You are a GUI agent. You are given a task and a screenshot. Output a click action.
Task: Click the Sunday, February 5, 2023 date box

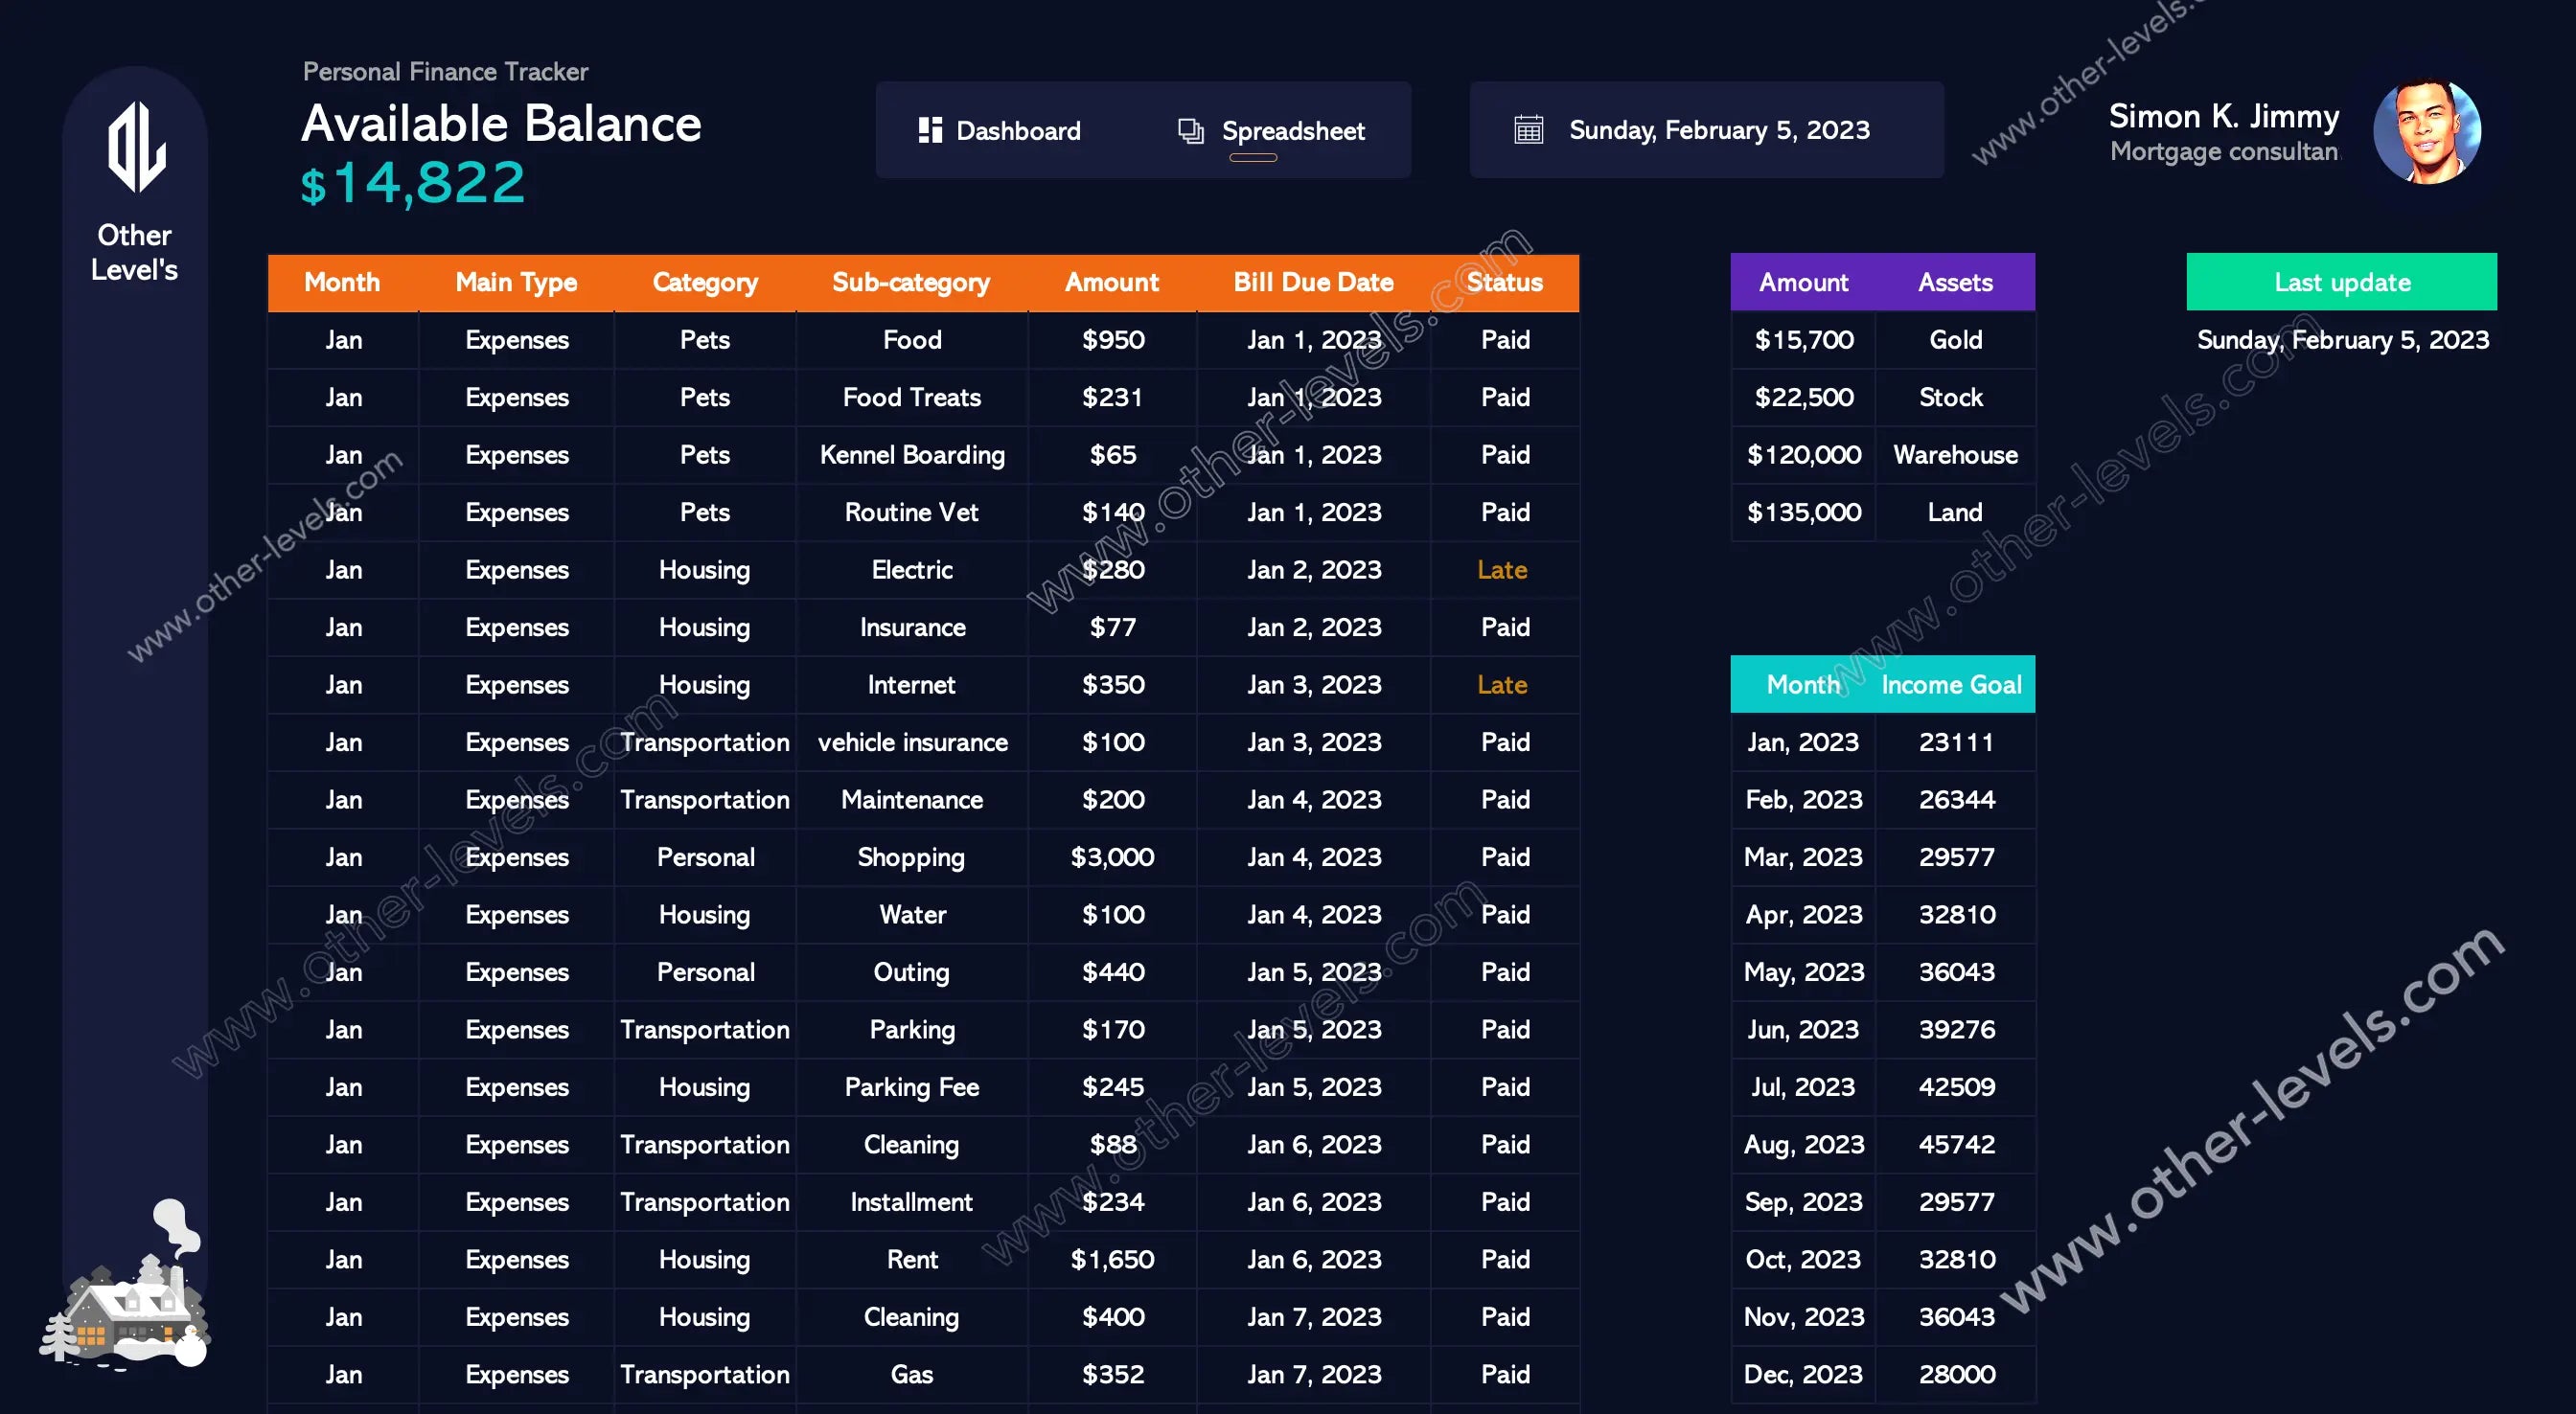point(1718,130)
